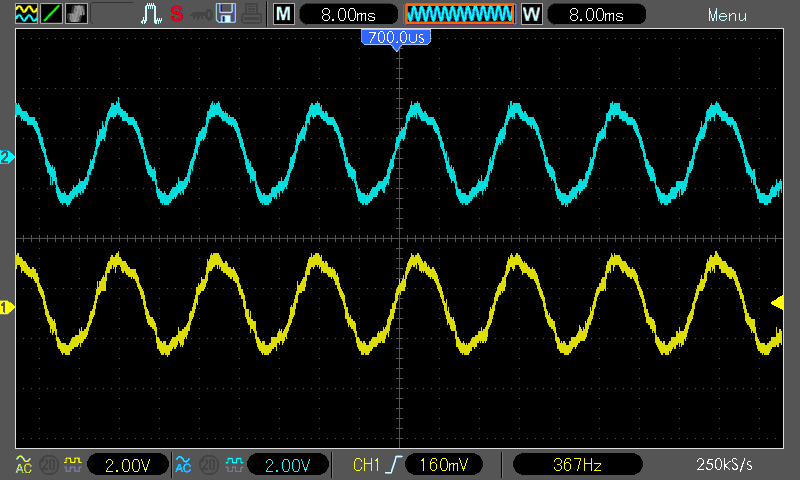Select the 160mV trigger level value

click(443, 465)
